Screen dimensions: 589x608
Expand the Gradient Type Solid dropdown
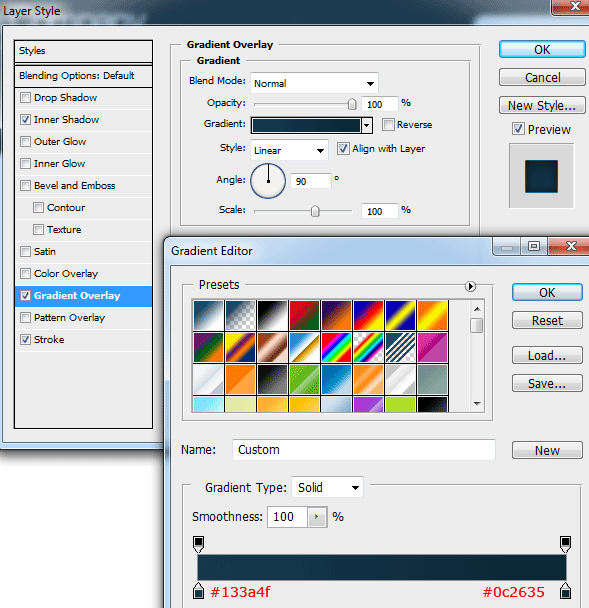327,487
